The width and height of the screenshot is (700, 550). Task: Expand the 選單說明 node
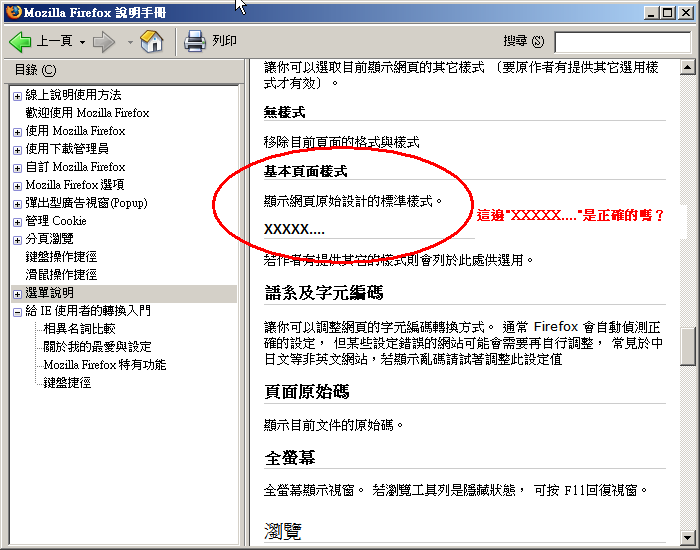click(x=17, y=294)
